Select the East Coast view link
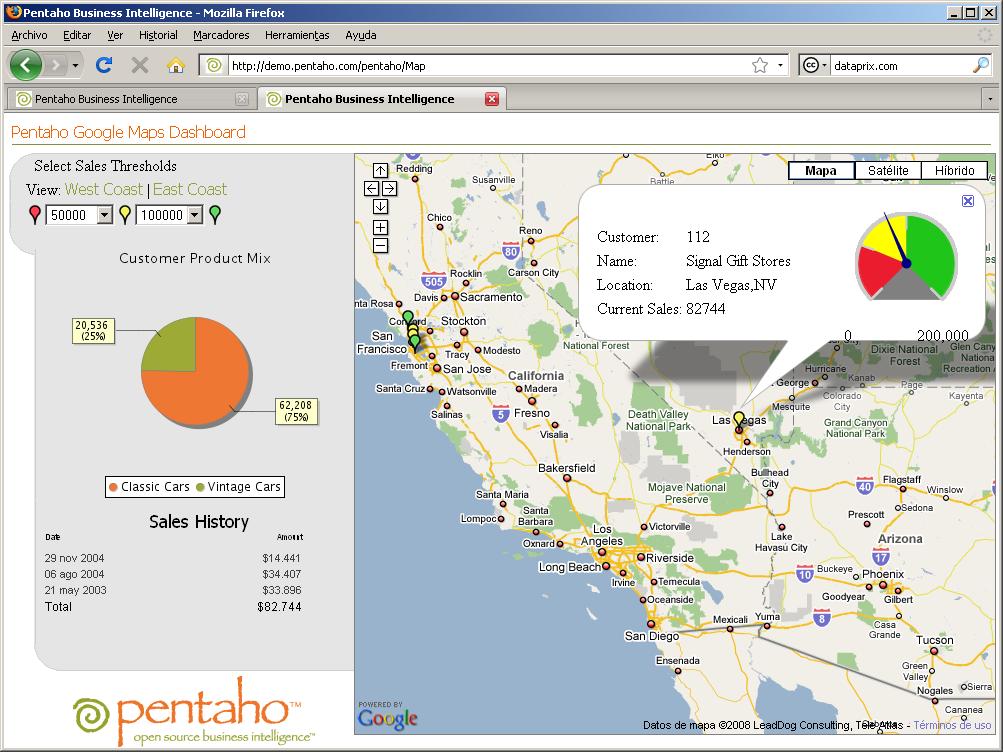Viewport: 1003px width, 752px height. click(190, 188)
